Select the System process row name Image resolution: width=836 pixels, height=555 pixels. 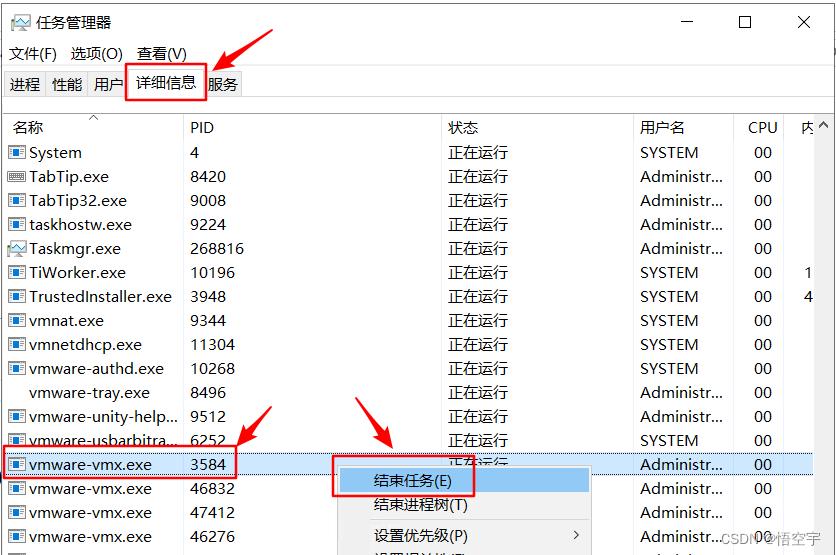coord(55,152)
